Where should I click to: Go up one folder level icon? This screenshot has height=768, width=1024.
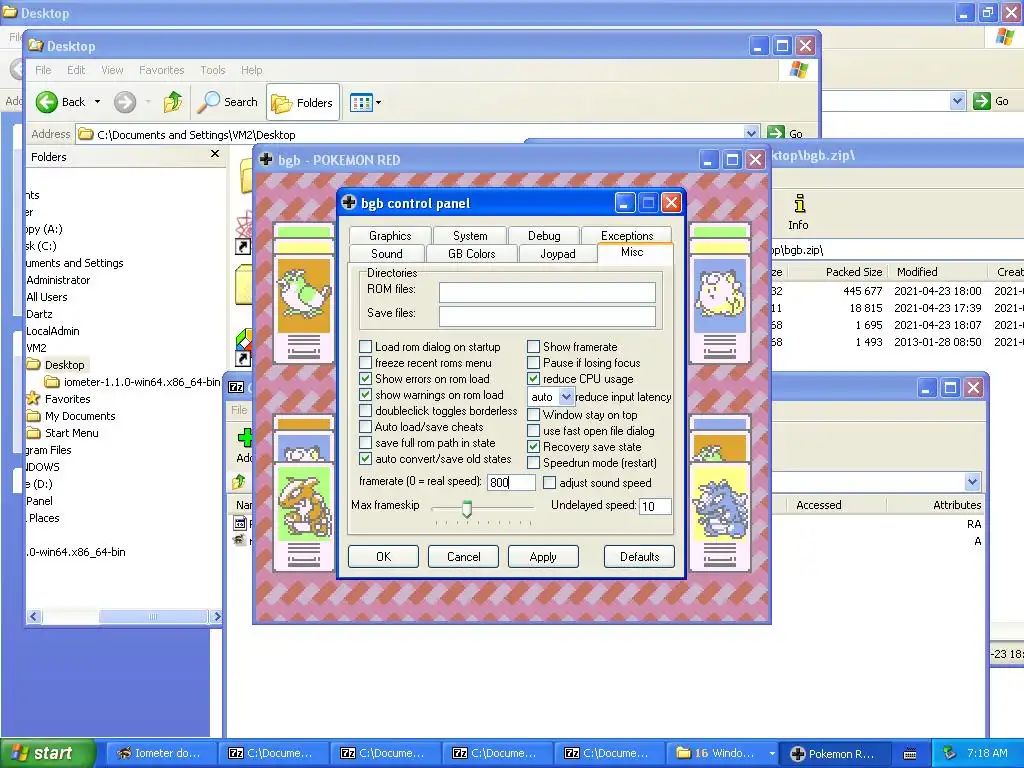(x=173, y=102)
